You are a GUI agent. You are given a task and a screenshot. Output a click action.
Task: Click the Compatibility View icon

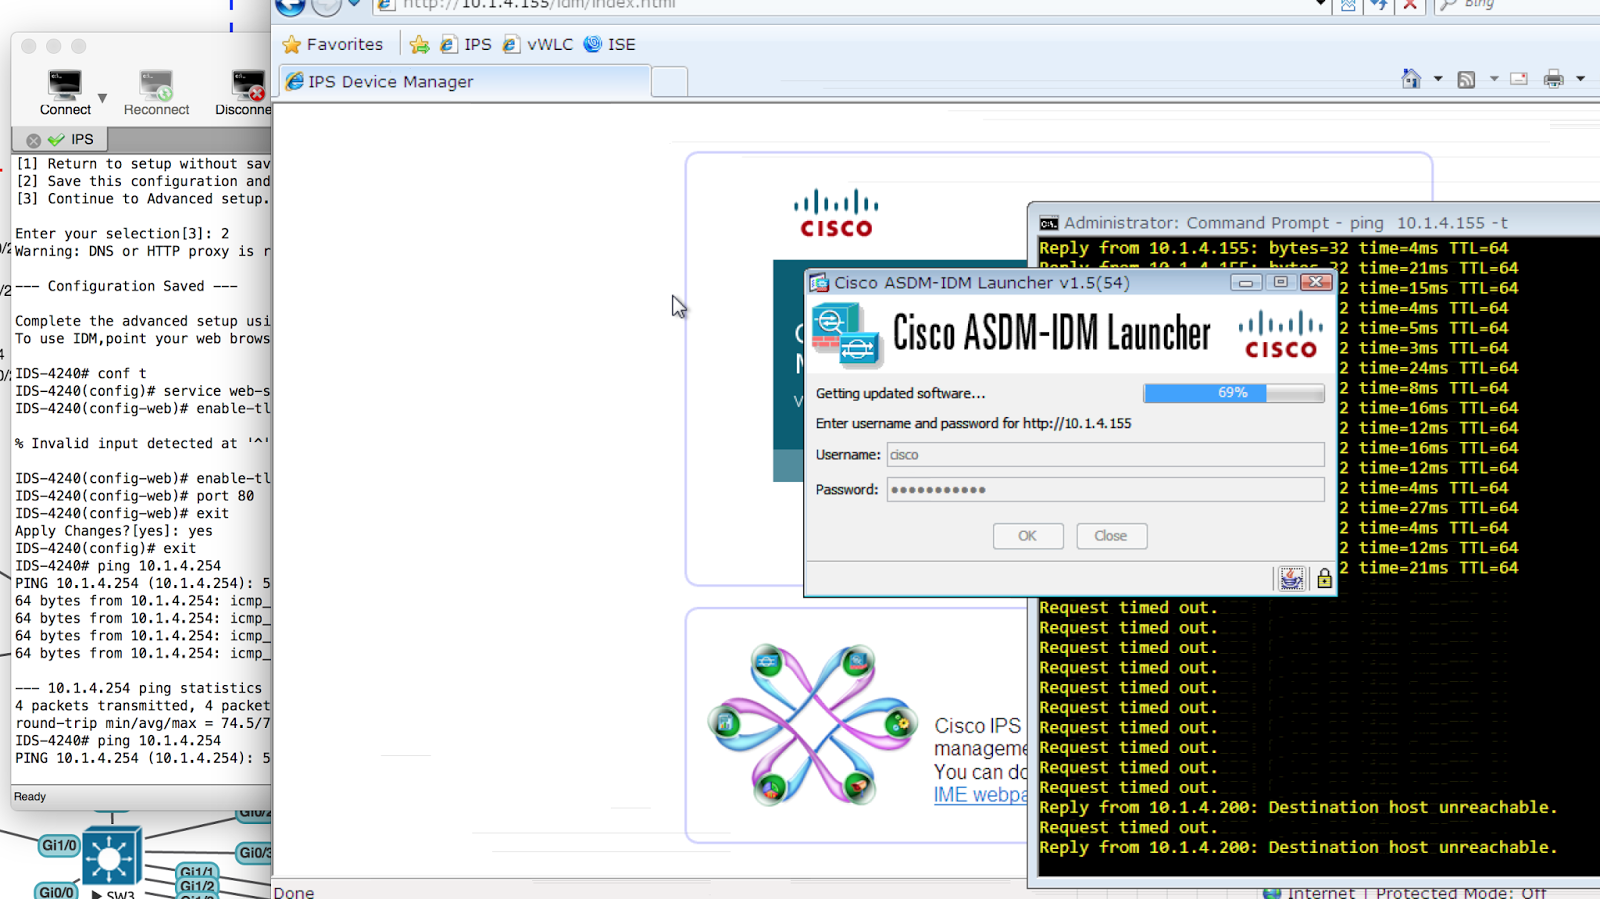[x=1348, y=5]
